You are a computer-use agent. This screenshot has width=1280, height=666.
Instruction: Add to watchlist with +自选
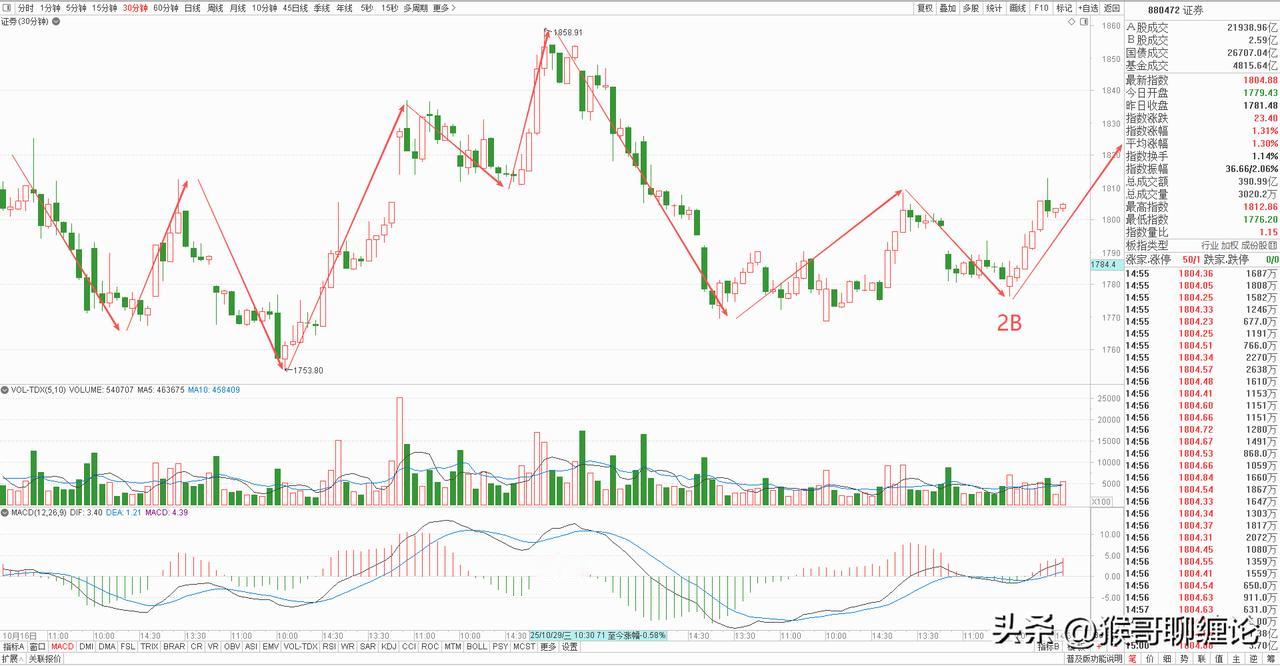[1088, 7]
